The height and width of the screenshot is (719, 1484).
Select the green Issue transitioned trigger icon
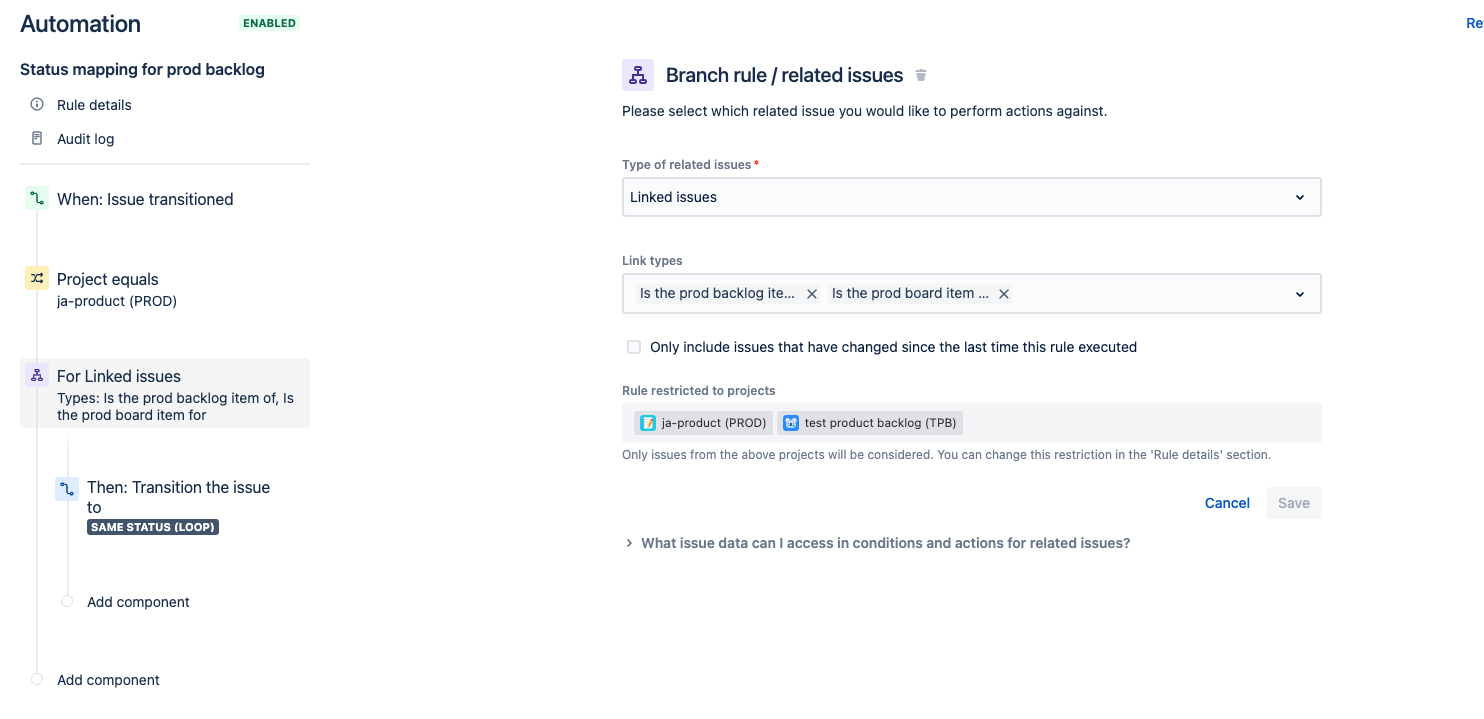(x=37, y=199)
